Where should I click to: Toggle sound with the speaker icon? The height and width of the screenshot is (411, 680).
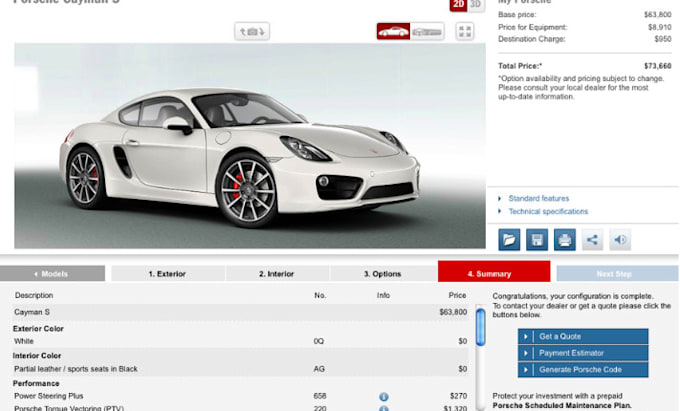pyautogui.click(x=620, y=240)
